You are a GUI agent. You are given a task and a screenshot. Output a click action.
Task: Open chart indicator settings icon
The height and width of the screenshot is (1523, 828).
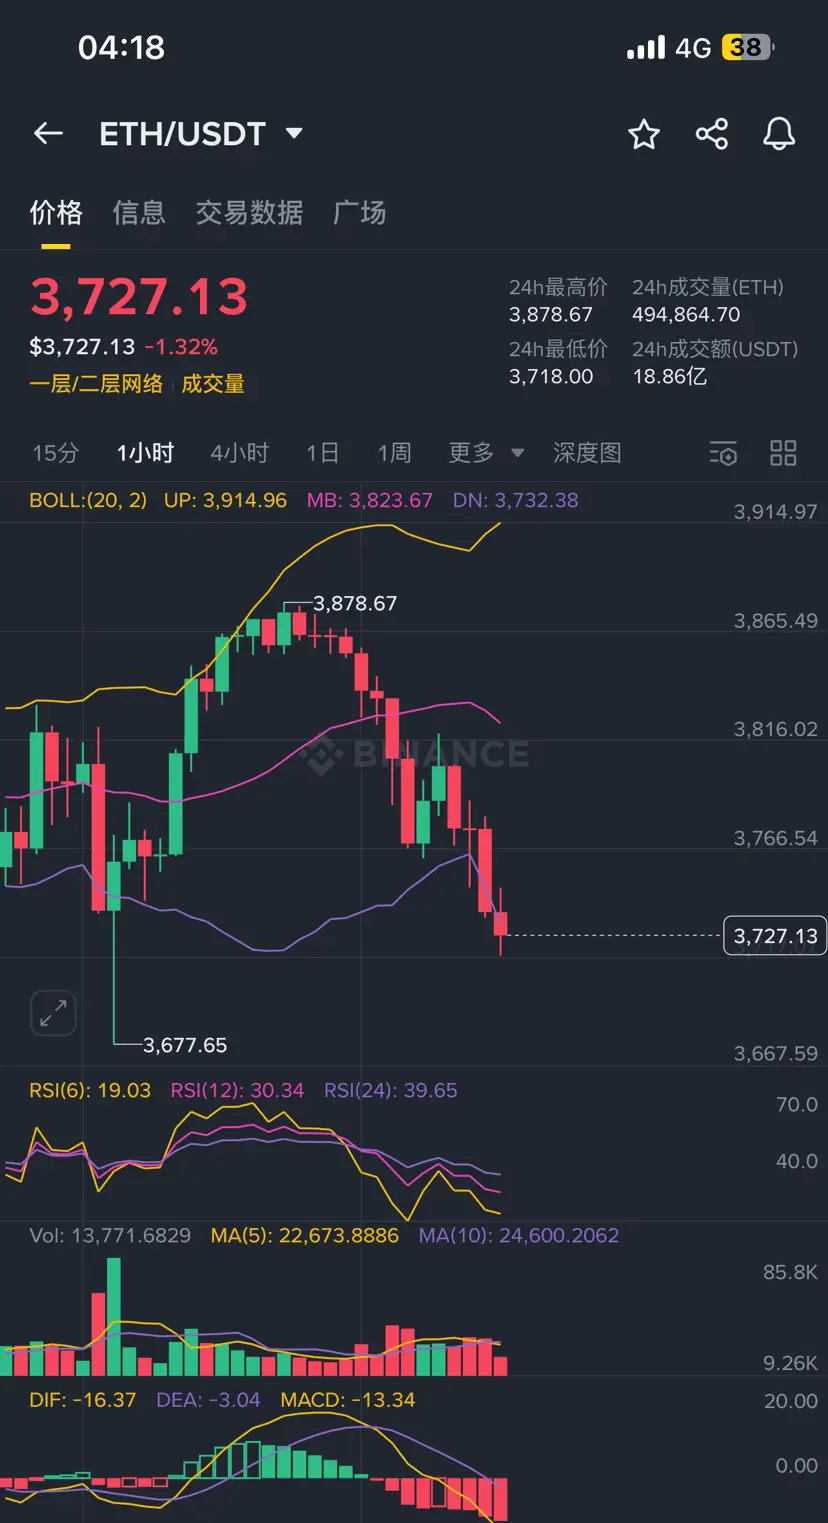pos(723,453)
